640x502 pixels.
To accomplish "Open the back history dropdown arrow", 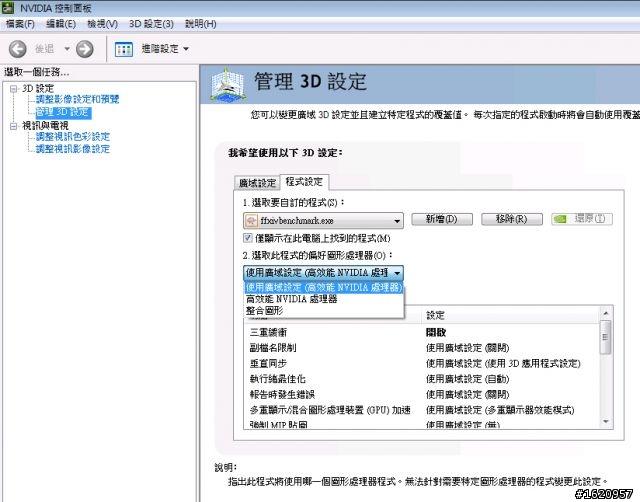I will click(x=67, y=49).
